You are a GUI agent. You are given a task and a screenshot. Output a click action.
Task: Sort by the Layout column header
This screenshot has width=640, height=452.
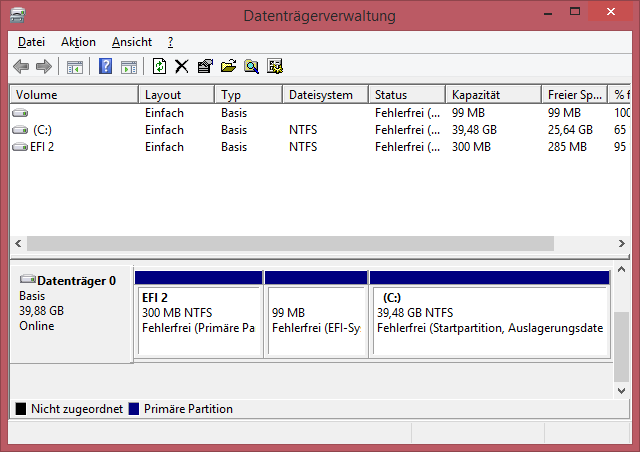click(177, 95)
